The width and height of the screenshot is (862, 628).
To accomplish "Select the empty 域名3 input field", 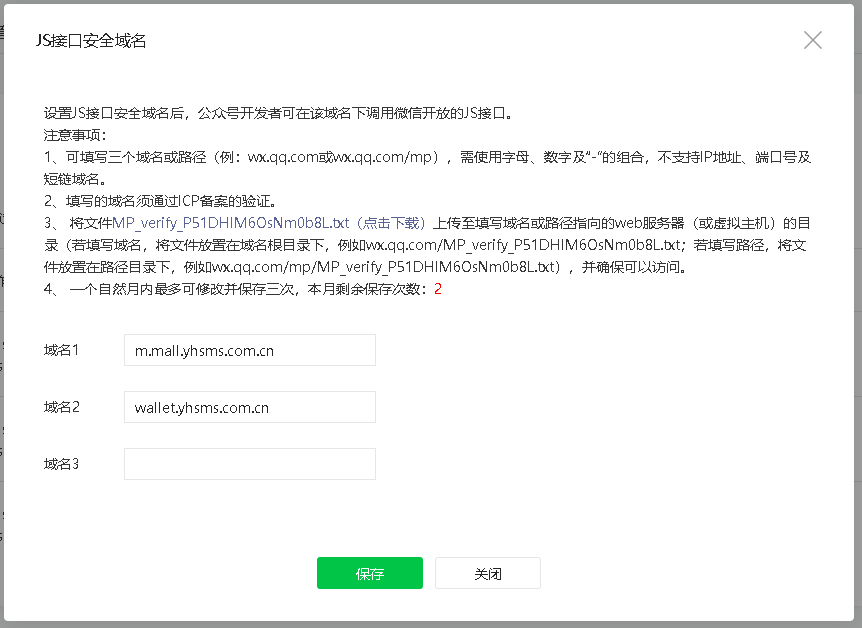I will click(249, 464).
